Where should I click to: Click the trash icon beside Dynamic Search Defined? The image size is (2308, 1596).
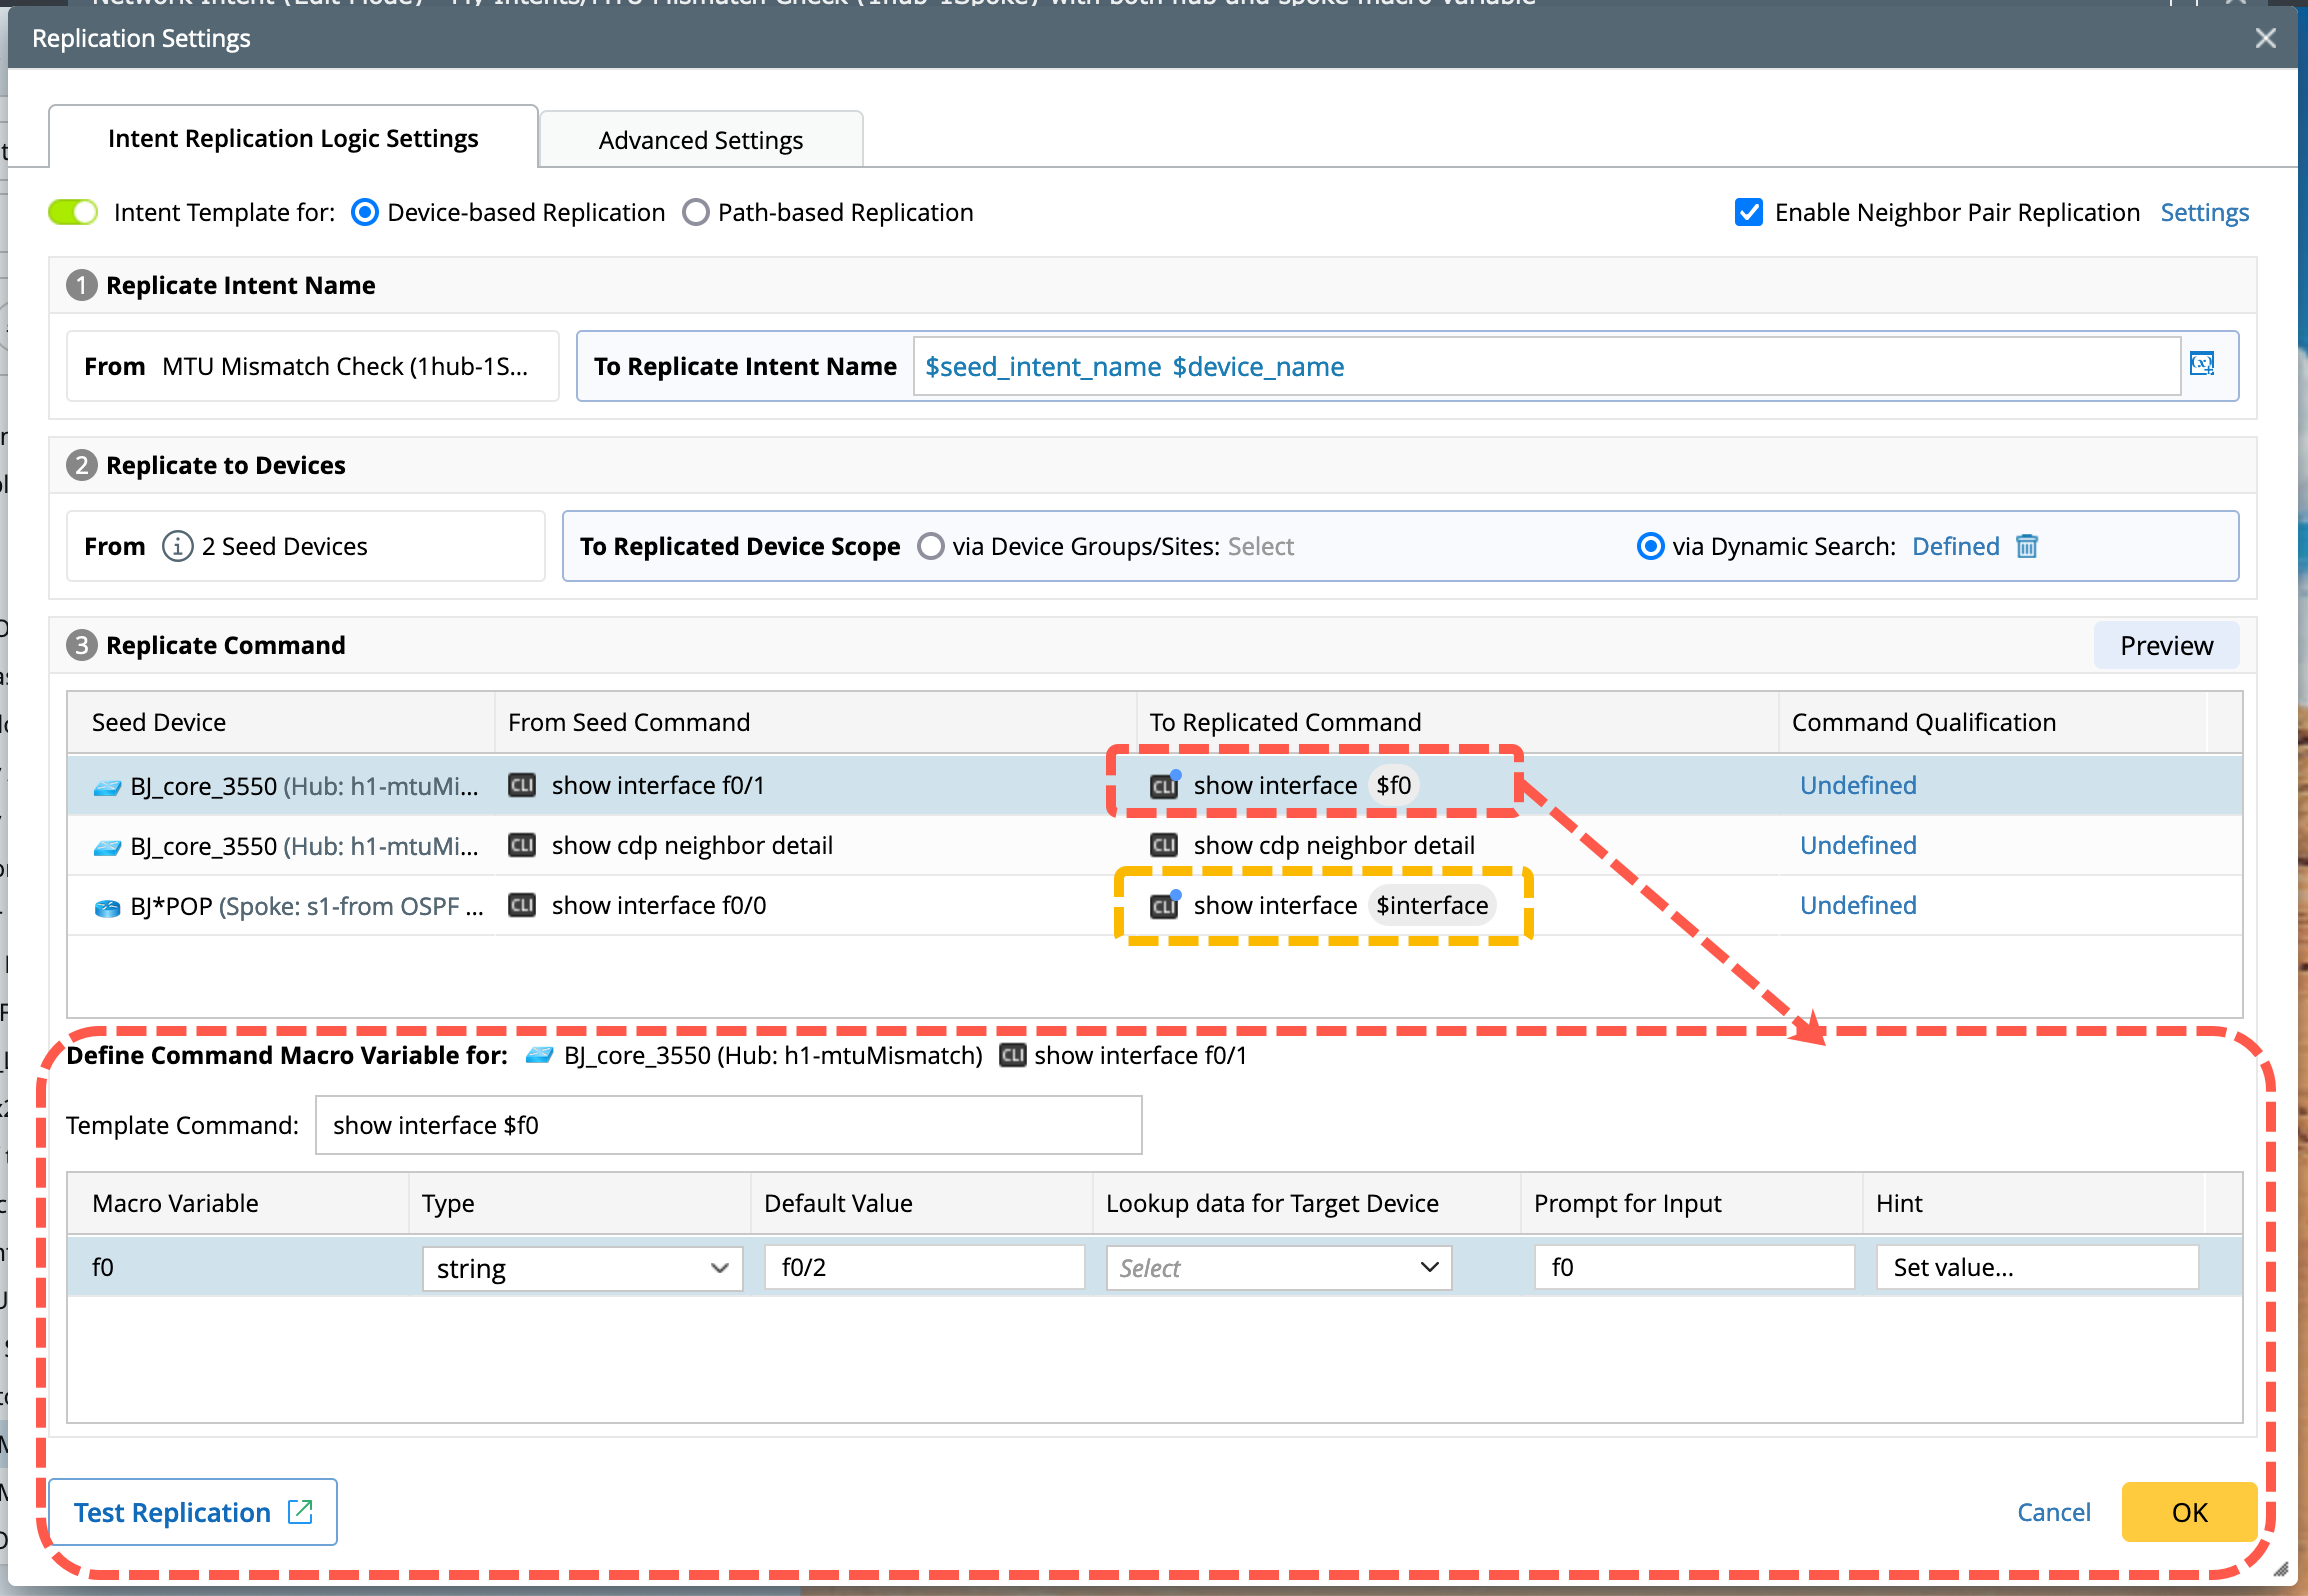point(2026,546)
